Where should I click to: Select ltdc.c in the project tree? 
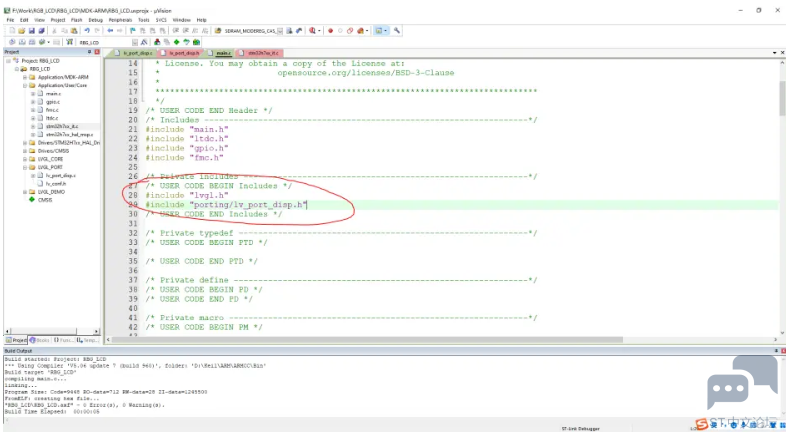[52, 118]
